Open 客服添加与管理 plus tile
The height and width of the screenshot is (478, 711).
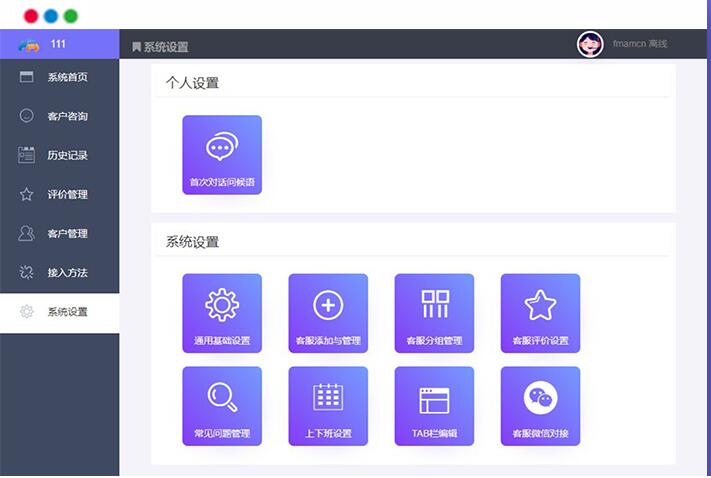point(328,313)
